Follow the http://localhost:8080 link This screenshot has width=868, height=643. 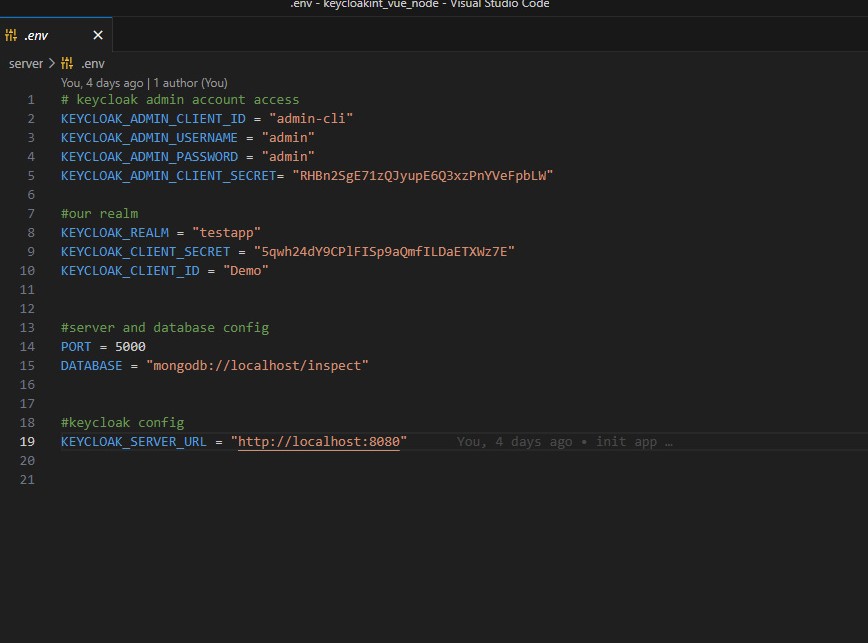[x=319, y=442]
